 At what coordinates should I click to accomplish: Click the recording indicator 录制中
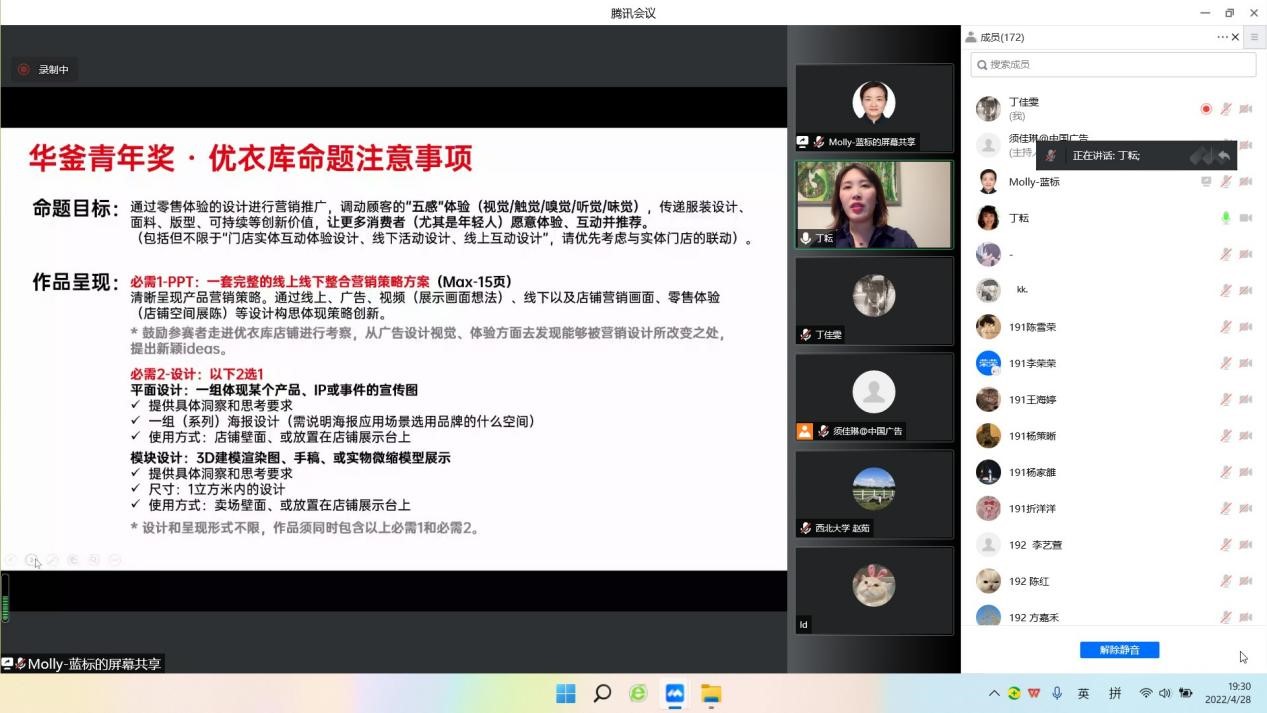(44, 70)
